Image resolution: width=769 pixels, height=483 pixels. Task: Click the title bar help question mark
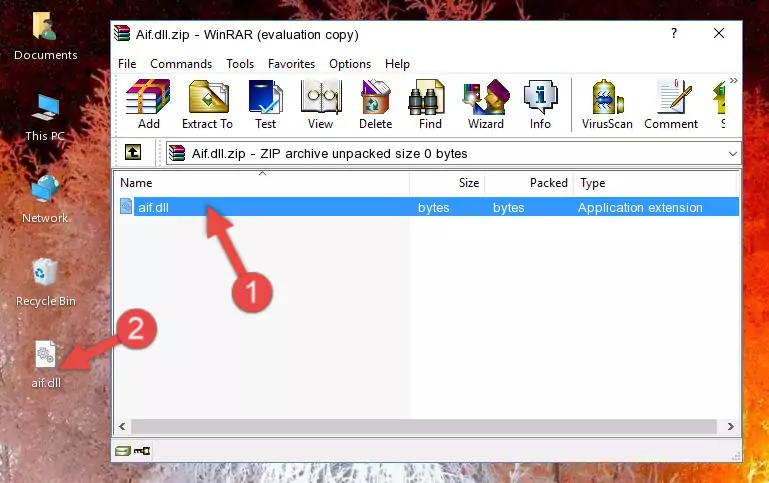(x=674, y=33)
